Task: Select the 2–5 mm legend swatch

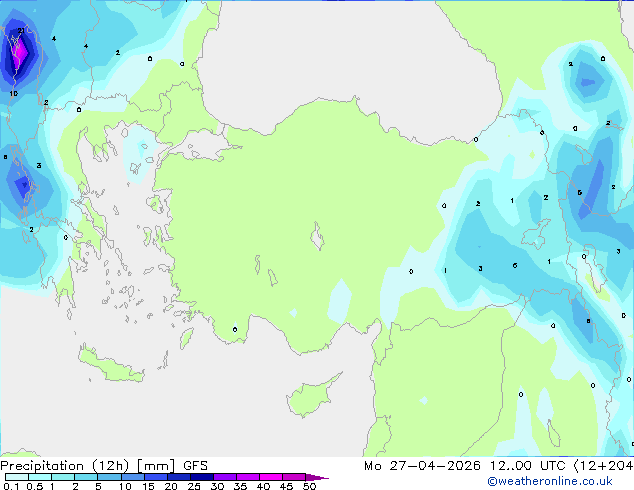Action: [86, 477]
